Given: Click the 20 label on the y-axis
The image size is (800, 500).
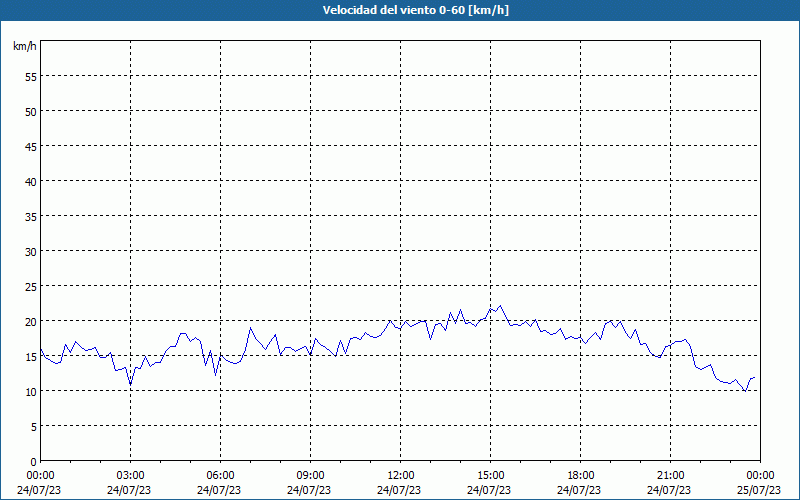Looking at the screenshot, I should [x=29, y=321].
